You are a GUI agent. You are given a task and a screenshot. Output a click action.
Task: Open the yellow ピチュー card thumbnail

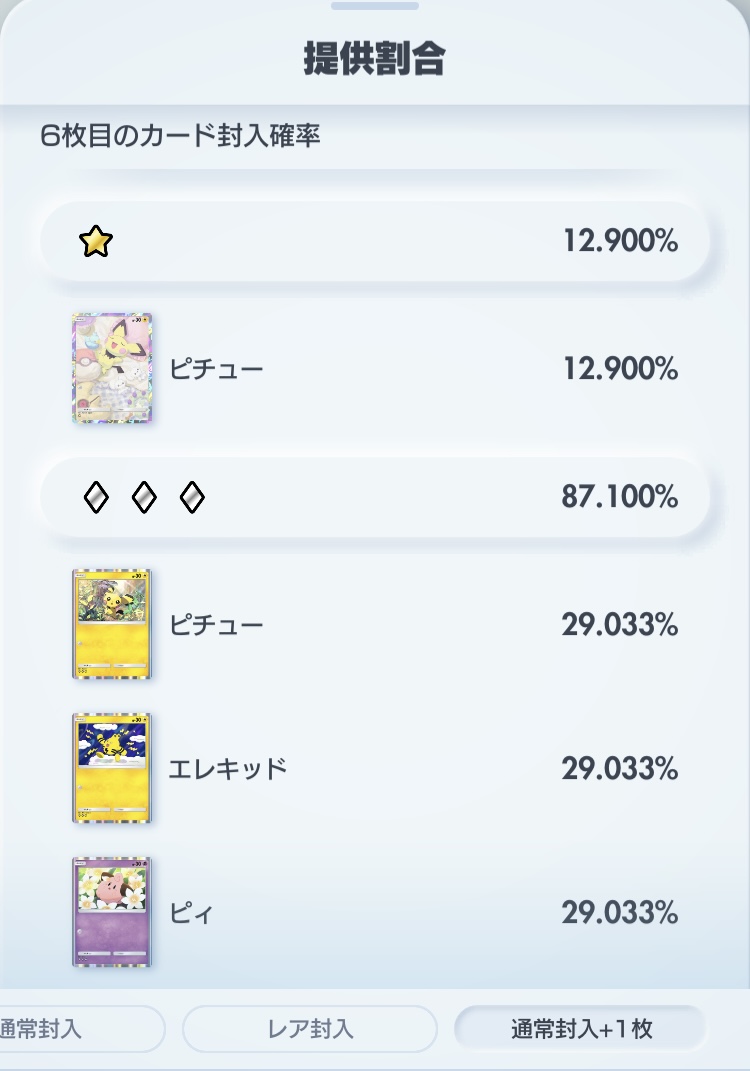coord(112,624)
